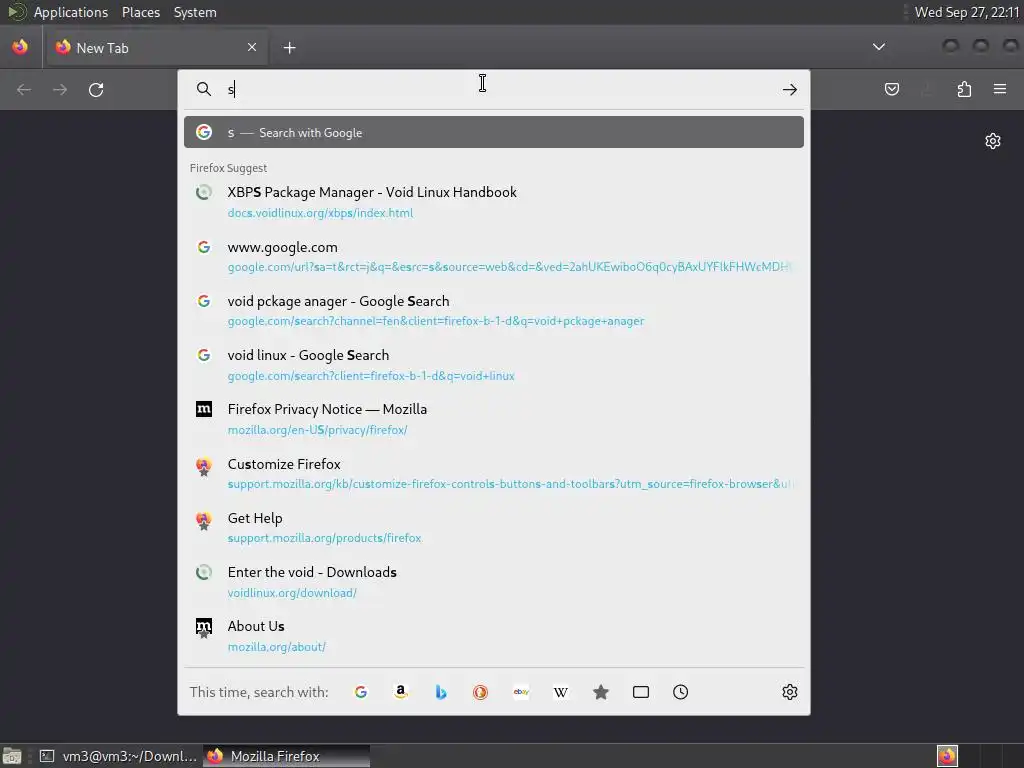Open search settings gear in the dropdown
Screen dimensions: 1024x768
790,692
